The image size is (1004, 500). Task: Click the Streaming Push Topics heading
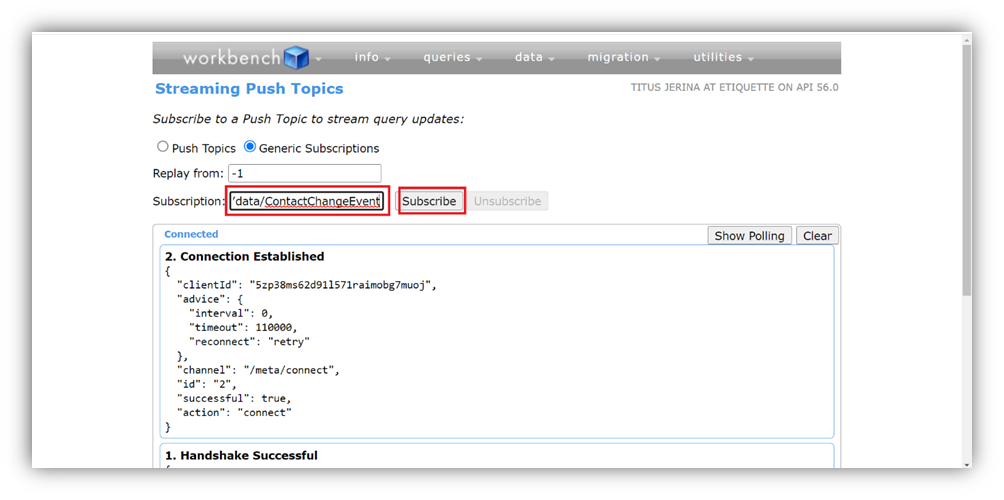pos(249,89)
